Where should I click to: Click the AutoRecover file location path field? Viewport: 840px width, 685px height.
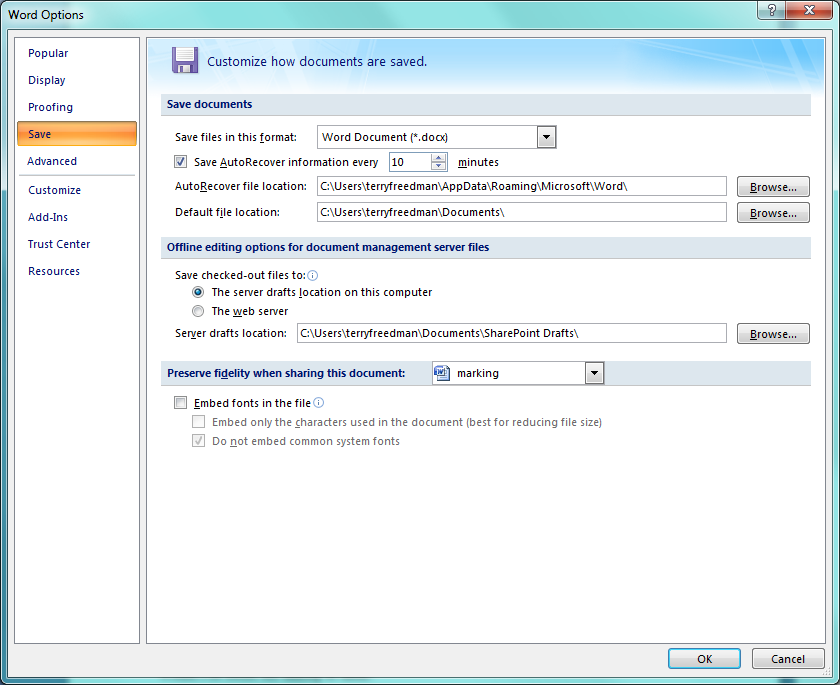pyautogui.click(x=522, y=186)
